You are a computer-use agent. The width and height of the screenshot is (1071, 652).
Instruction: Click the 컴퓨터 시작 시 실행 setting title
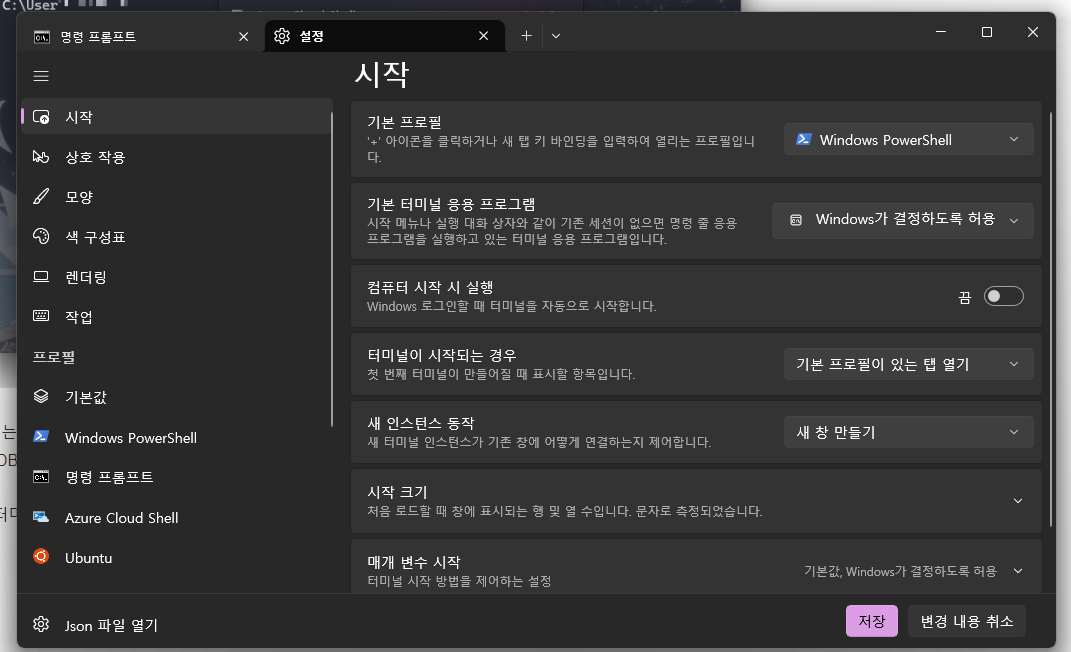click(430, 287)
